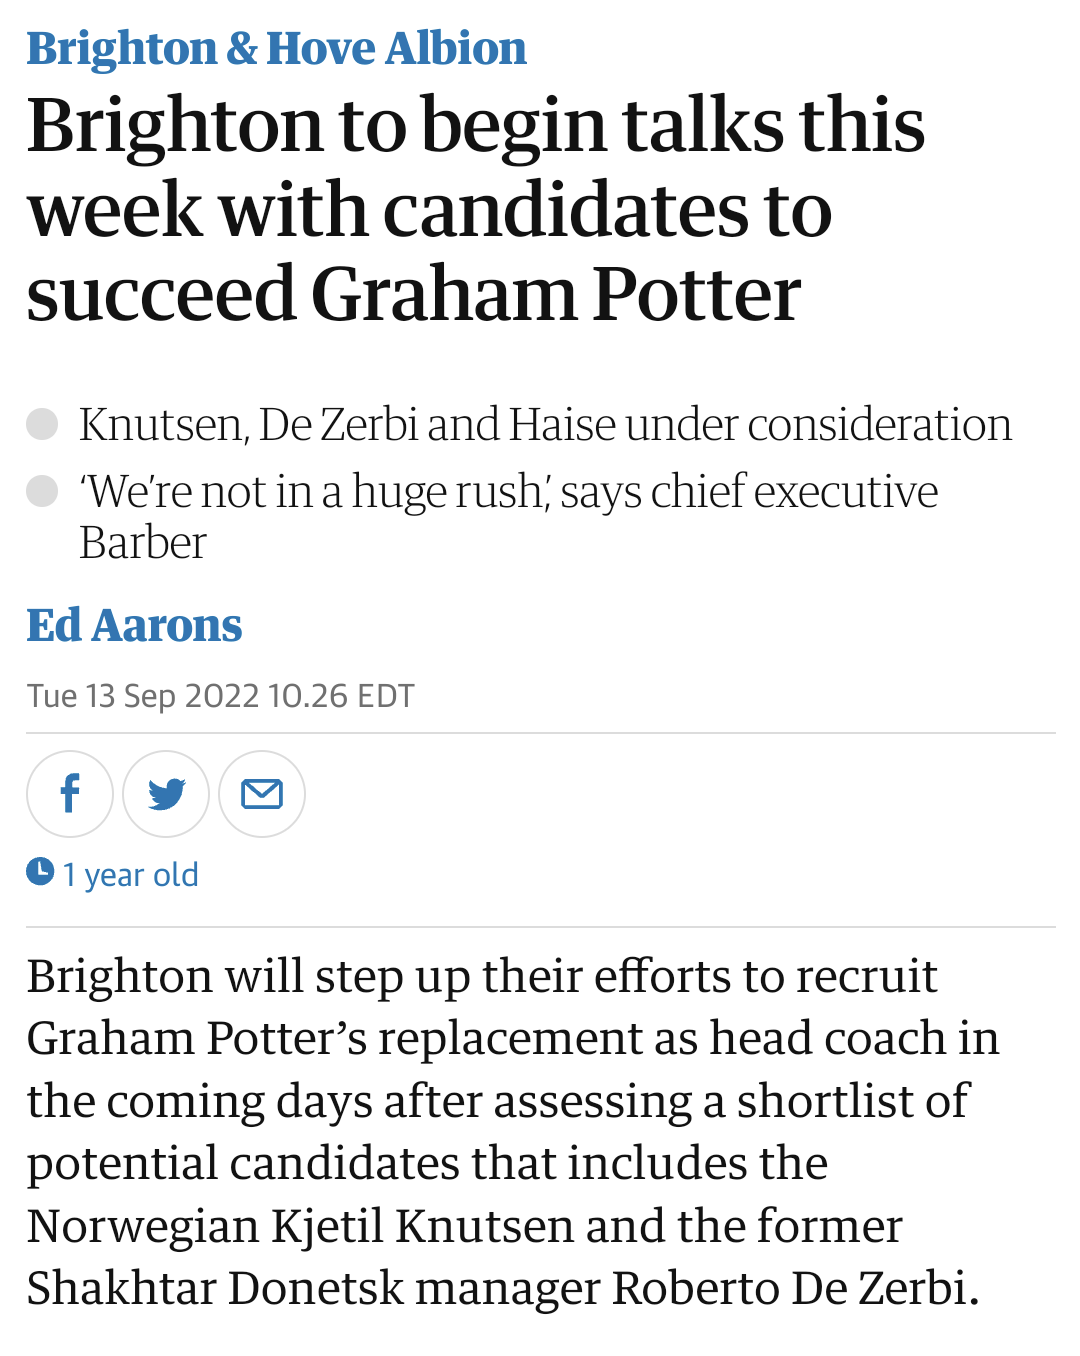
Task: Click the grey bullet beside 'We're not in a huge rush'
Action: pos(42,491)
